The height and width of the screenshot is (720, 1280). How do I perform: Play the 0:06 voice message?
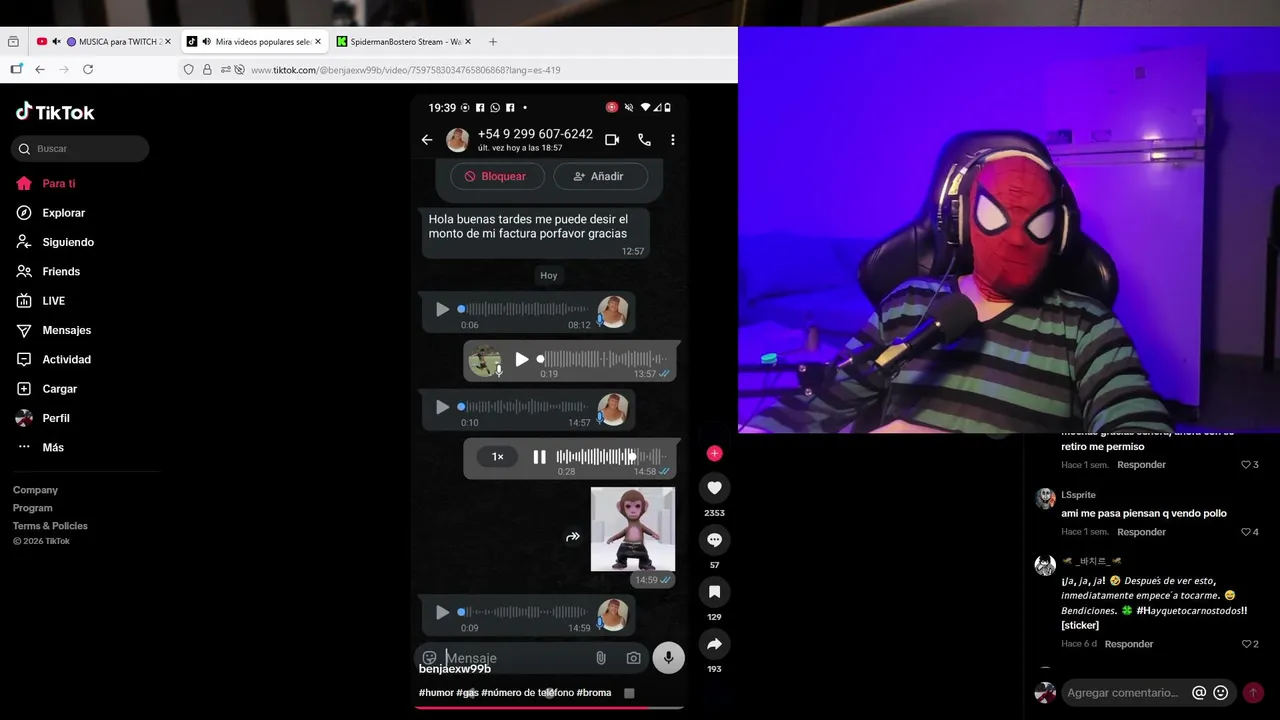click(442, 310)
